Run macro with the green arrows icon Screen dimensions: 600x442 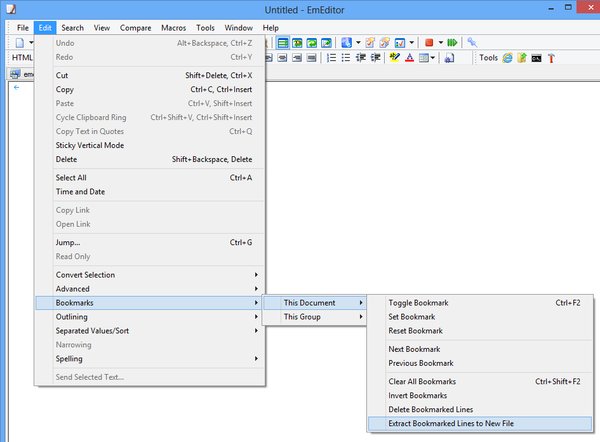tap(451, 43)
